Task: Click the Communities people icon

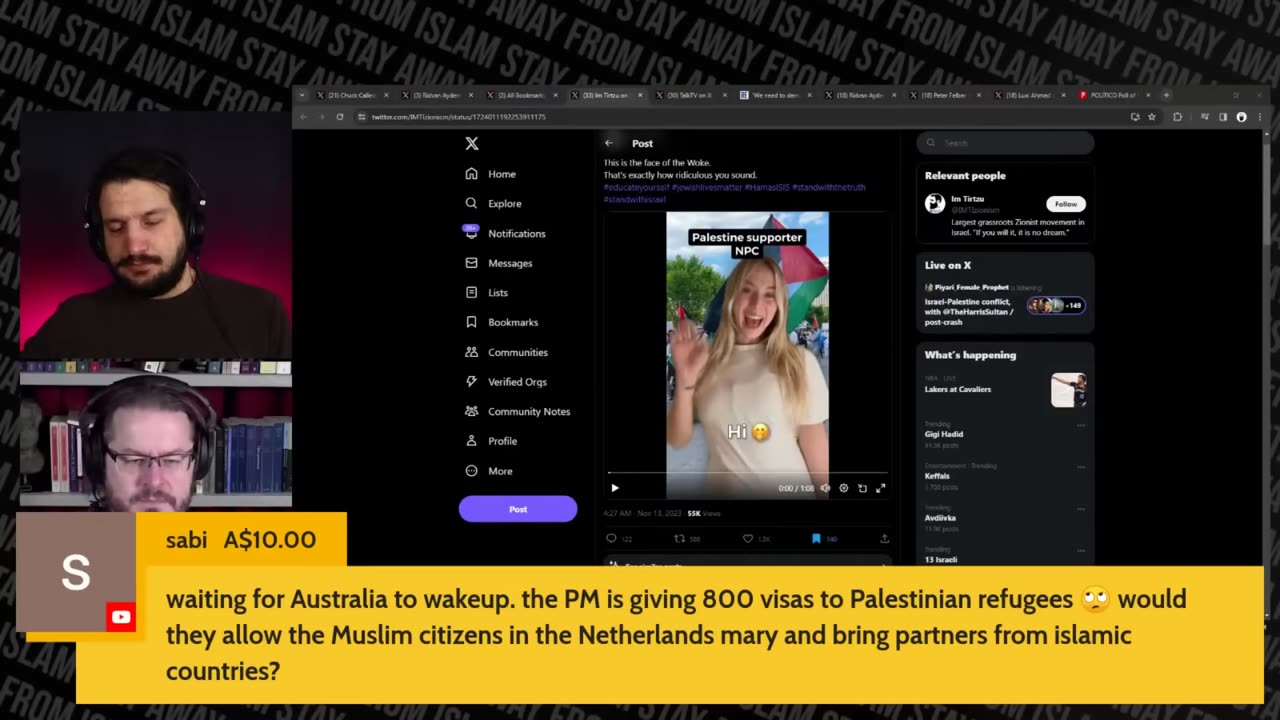Action: [x=471, y=352]
